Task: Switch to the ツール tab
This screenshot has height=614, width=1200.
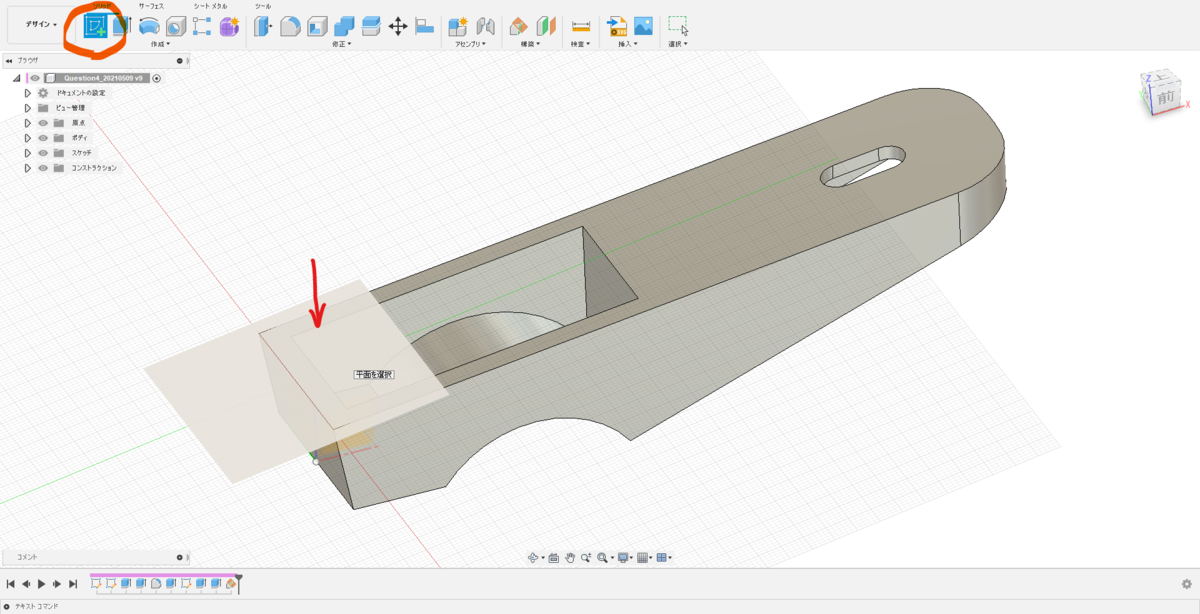Action: pos(263,6)
